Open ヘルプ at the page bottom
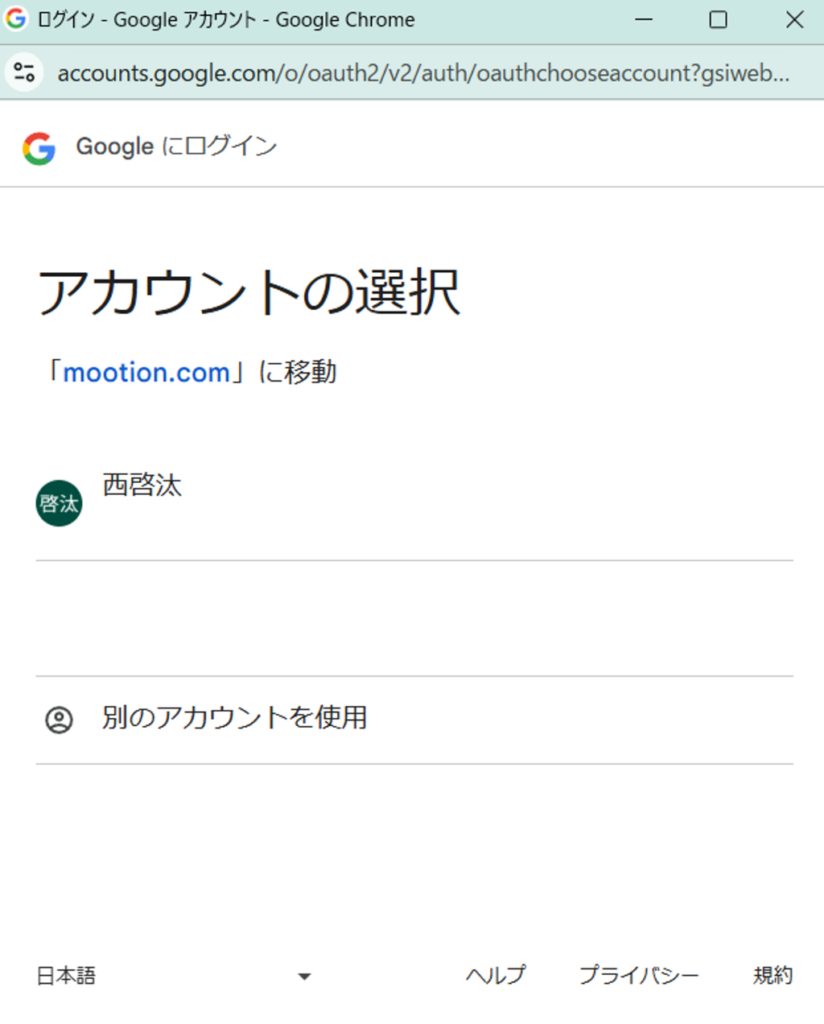 click(496, 975)
